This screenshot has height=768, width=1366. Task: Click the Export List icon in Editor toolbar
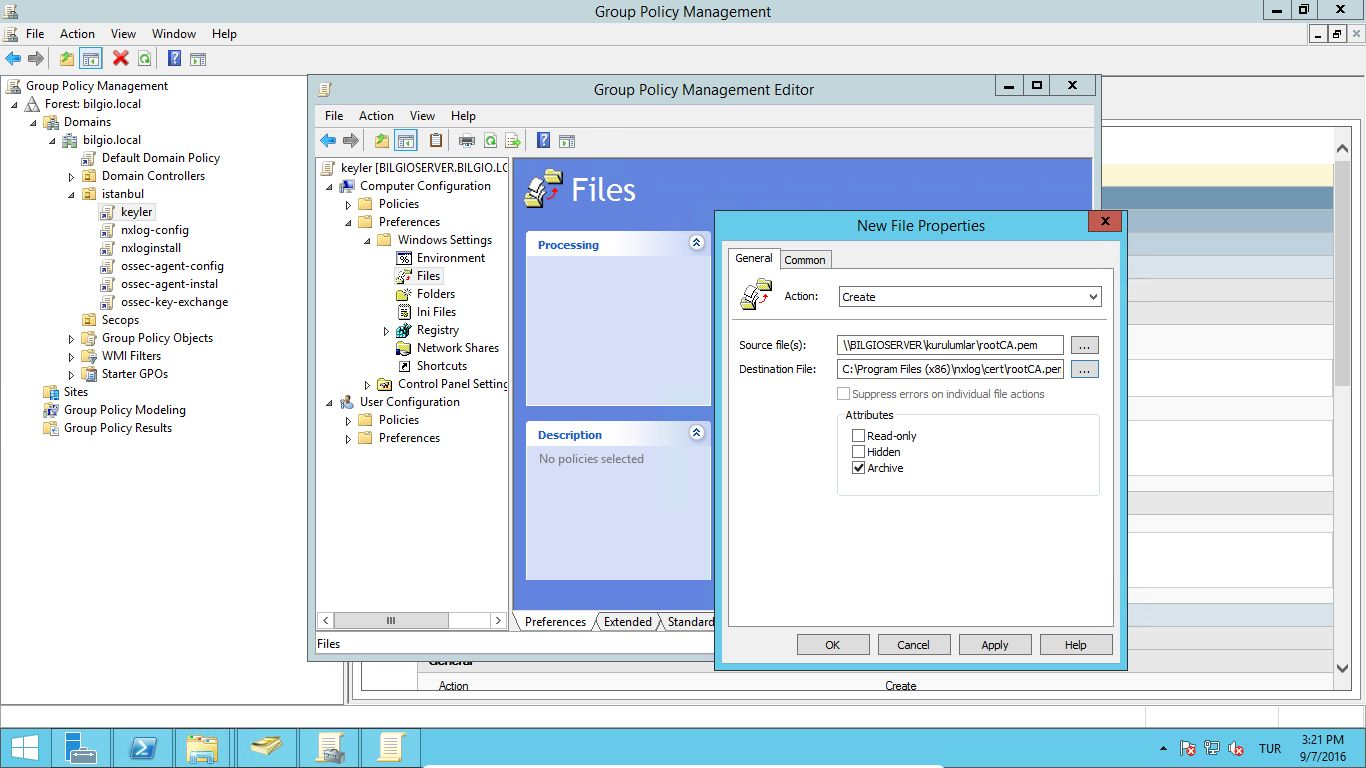(513, 141)
